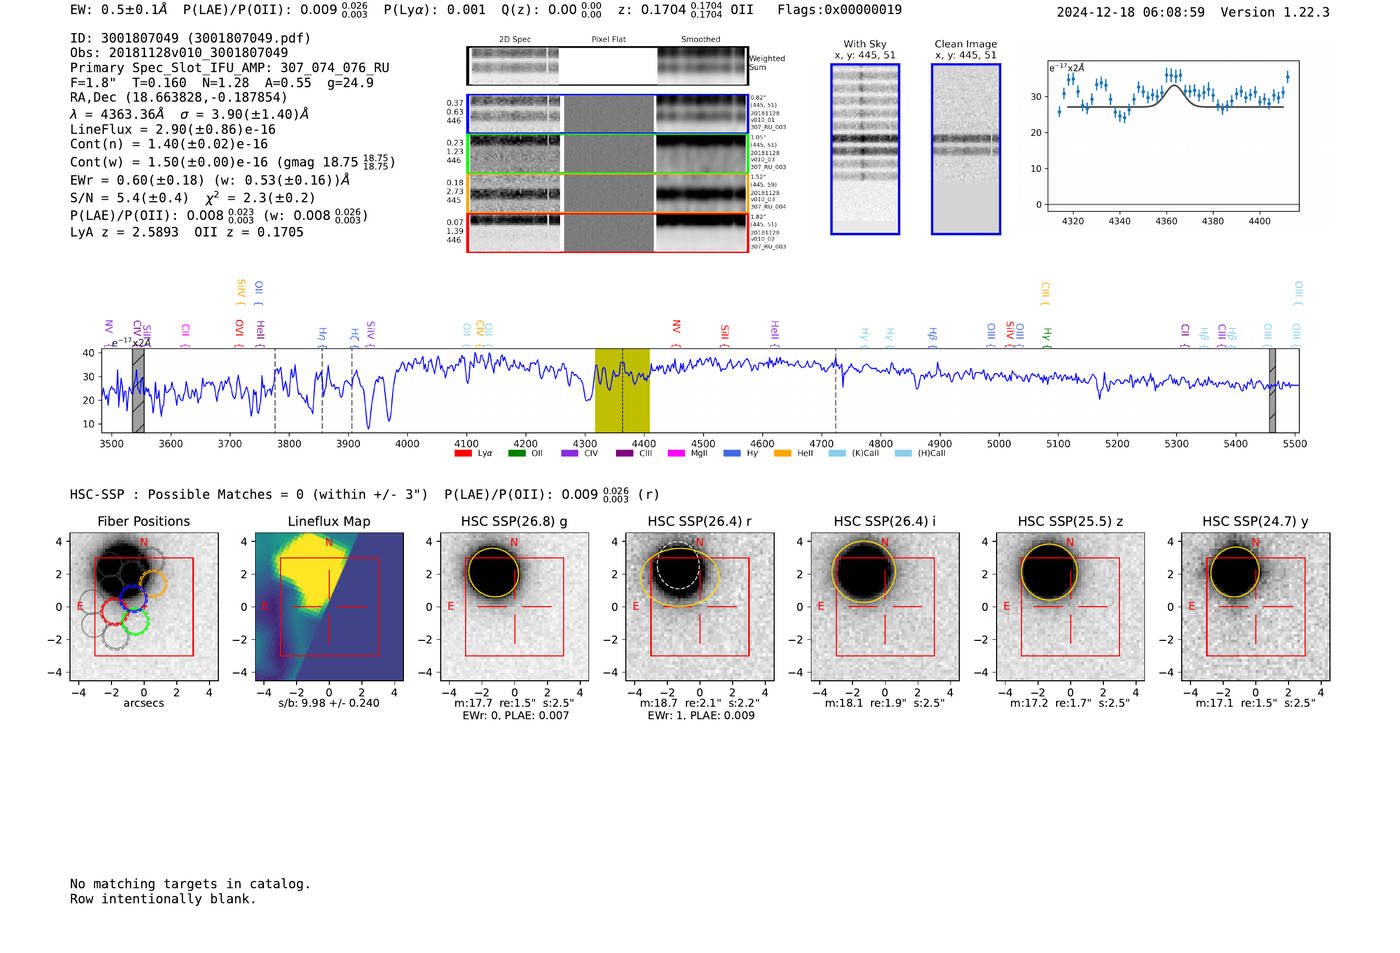
Task: Select the orange-bordered 2D fiber spectrum row
Action: point(608,193)
